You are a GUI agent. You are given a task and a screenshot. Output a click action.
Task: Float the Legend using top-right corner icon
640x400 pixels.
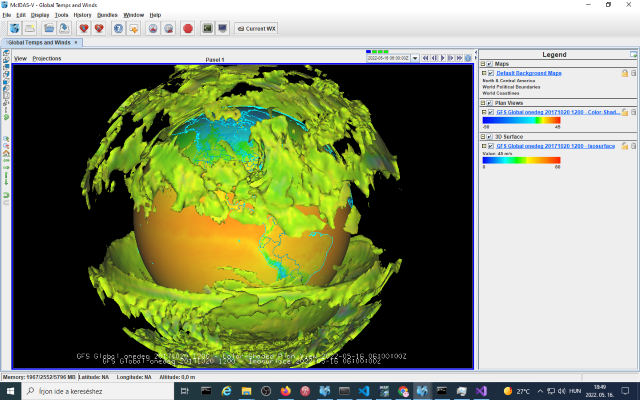(x=633, y=54)
